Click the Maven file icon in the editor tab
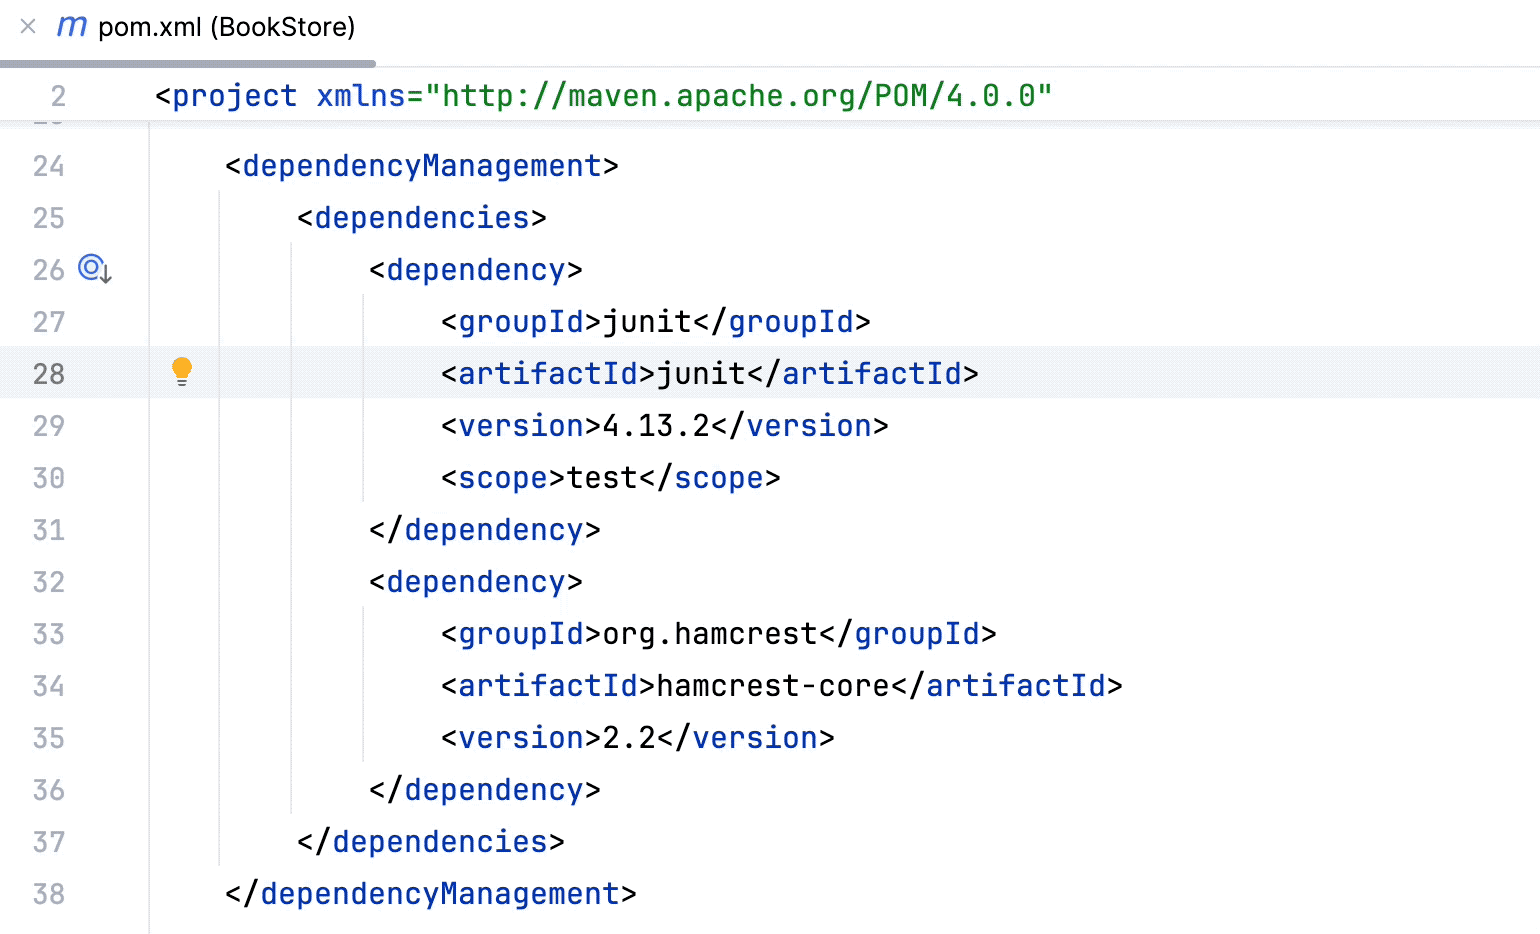 (70, 28)
